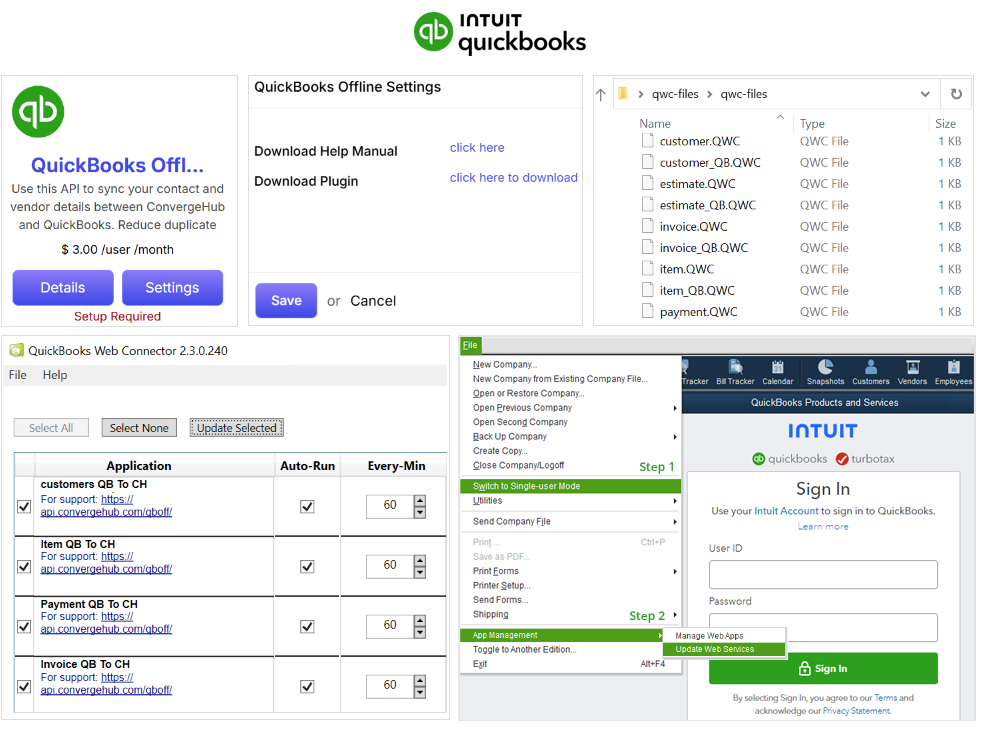Click the folder icon in address bar
Screen dimensions: 1000x729
[623, 94]
